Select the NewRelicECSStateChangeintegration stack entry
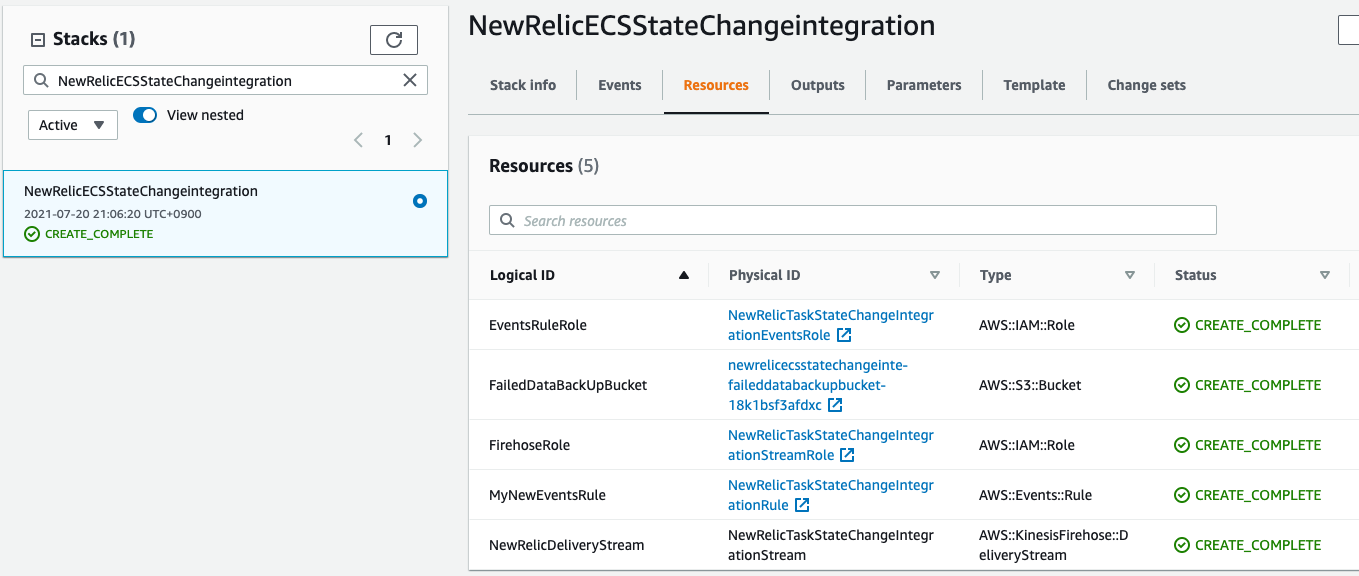 [226, 213]
